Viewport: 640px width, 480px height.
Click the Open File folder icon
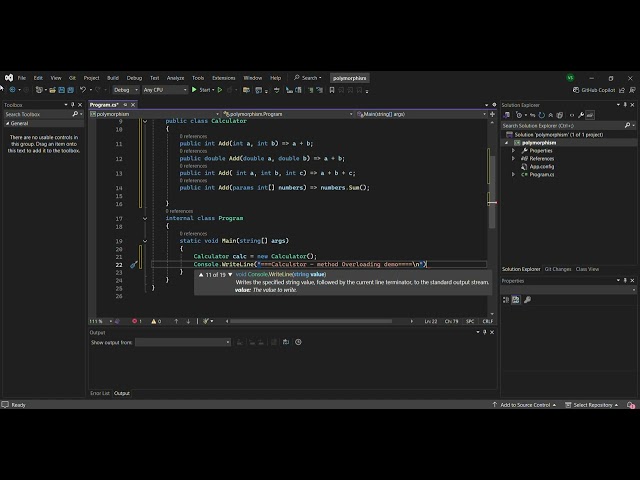(x=52, y=90)
